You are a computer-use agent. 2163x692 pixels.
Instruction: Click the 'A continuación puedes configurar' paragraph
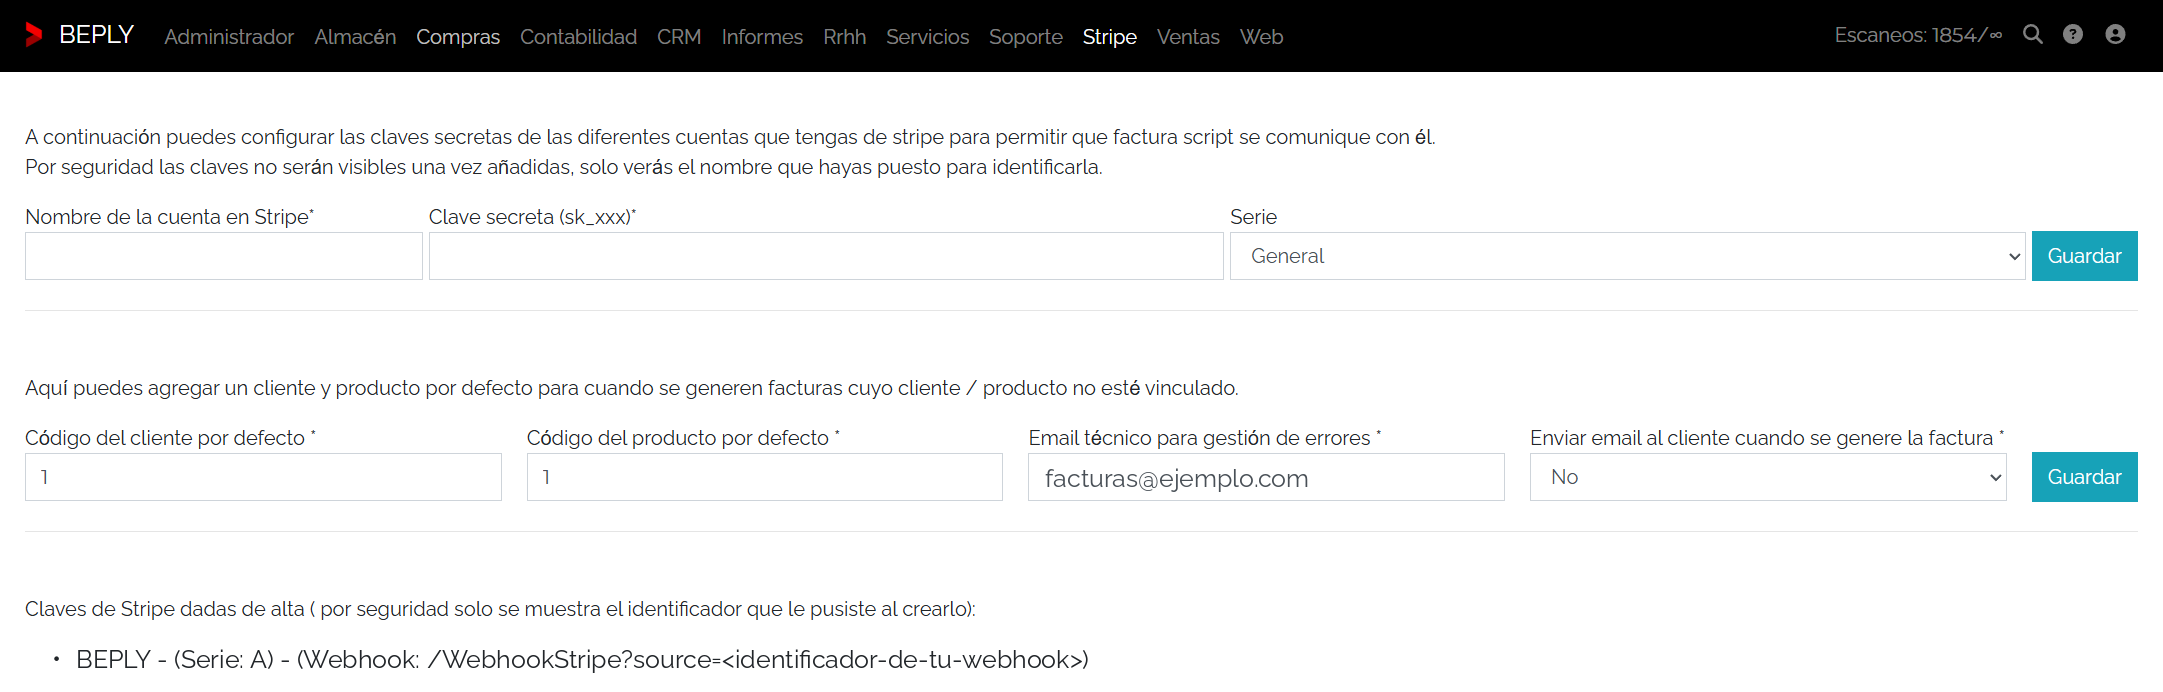[x=730, y=137]
